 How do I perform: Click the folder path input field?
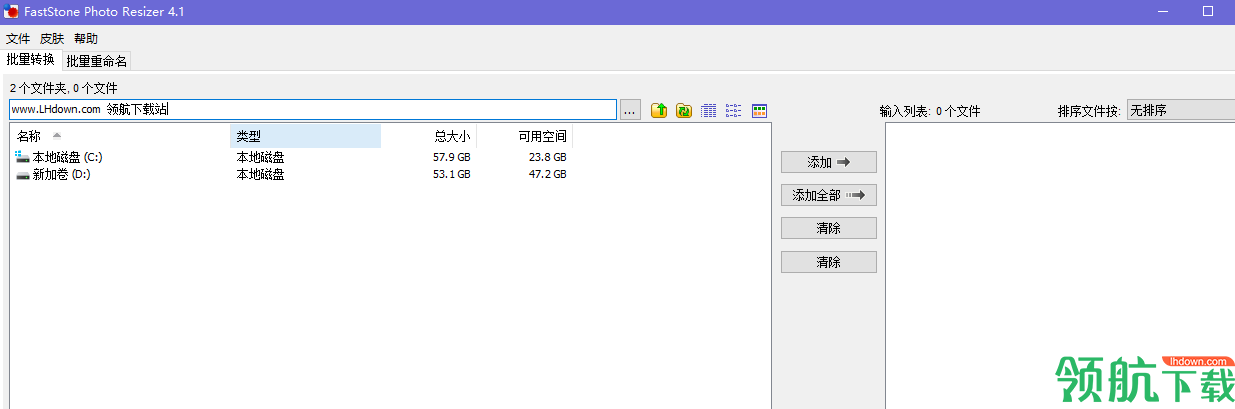coord(313,110)
